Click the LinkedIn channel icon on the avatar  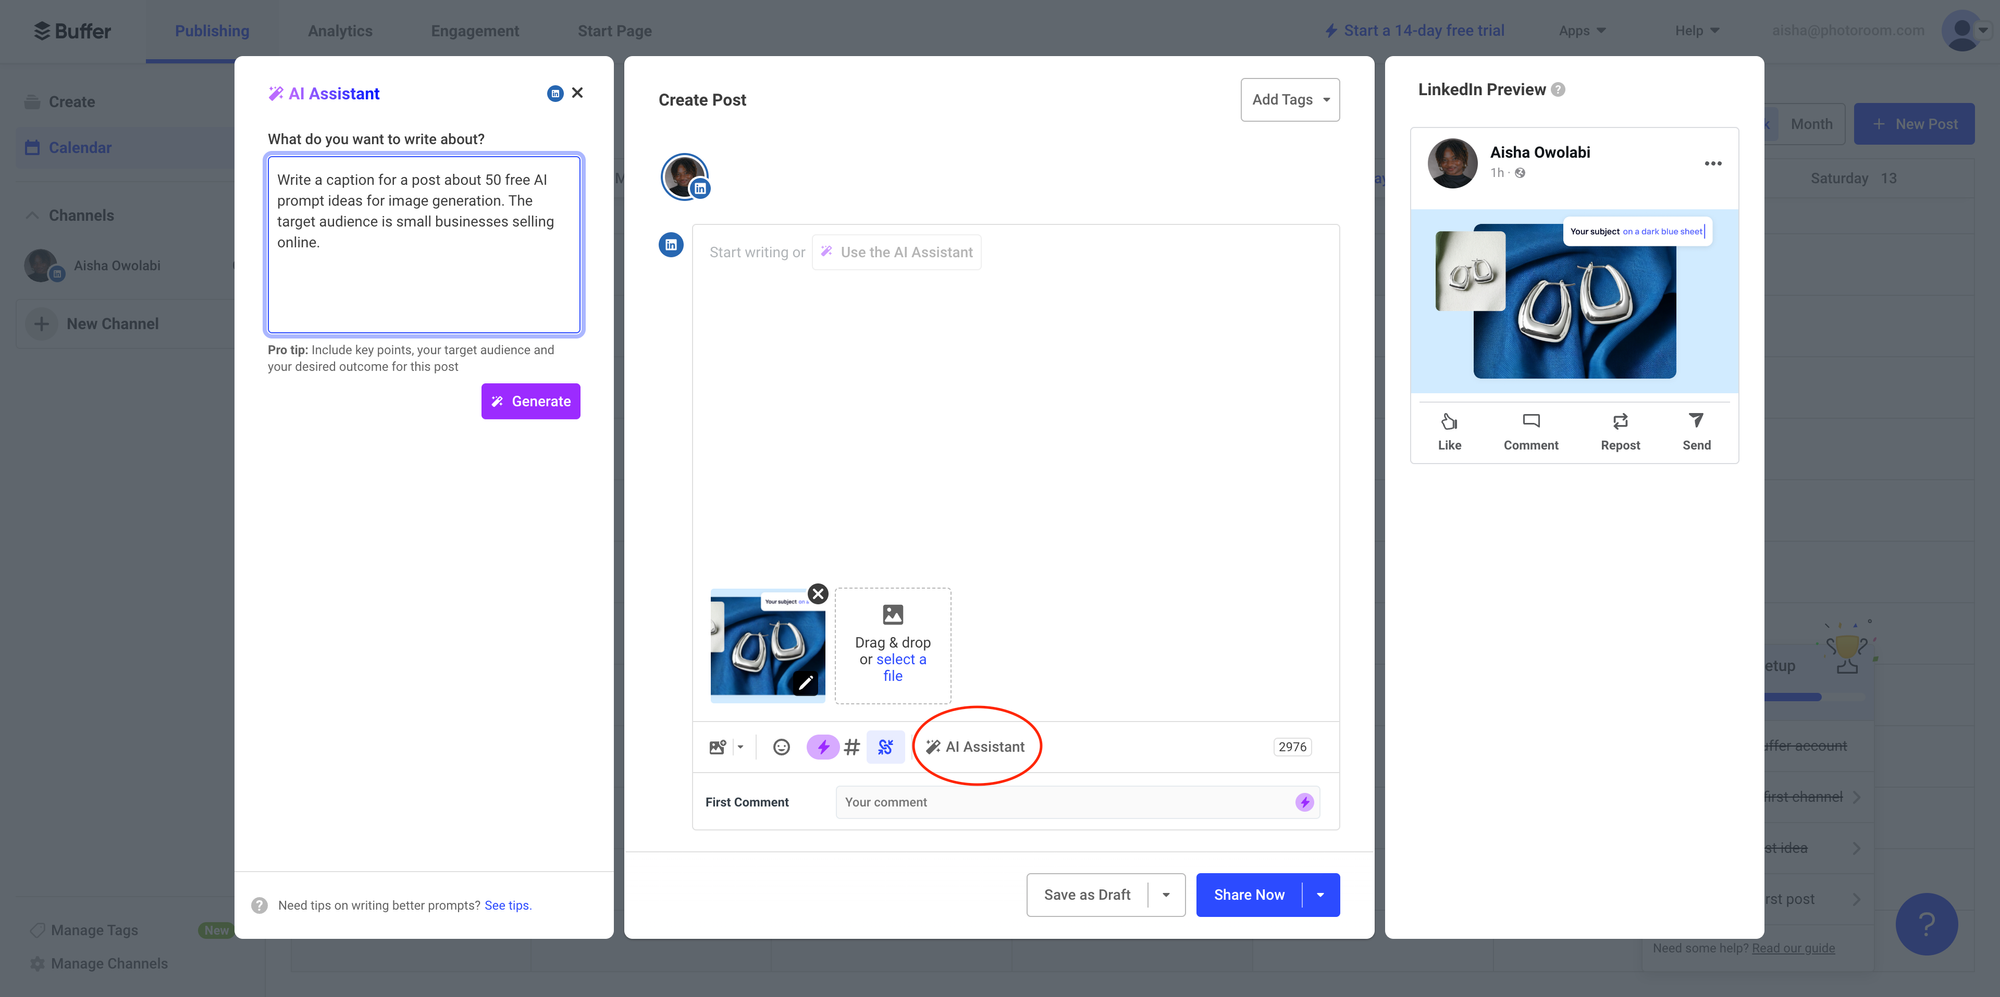coord(700,189)
